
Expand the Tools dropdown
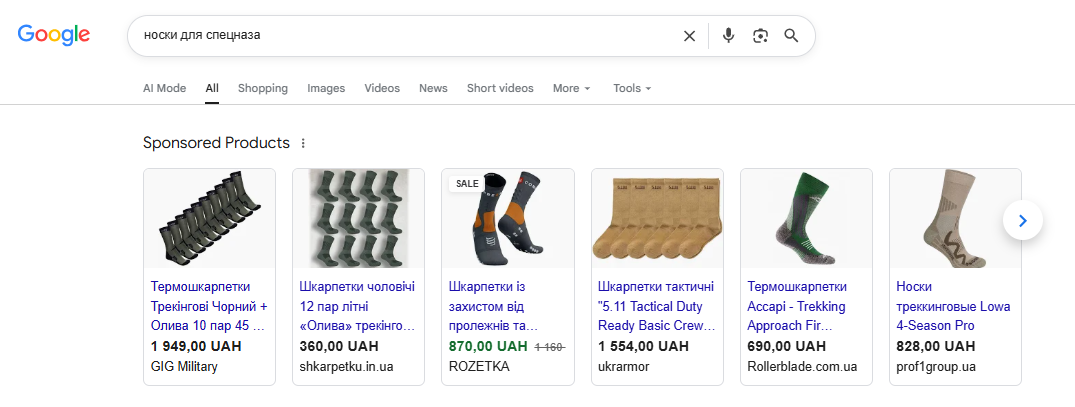(632, 88)
